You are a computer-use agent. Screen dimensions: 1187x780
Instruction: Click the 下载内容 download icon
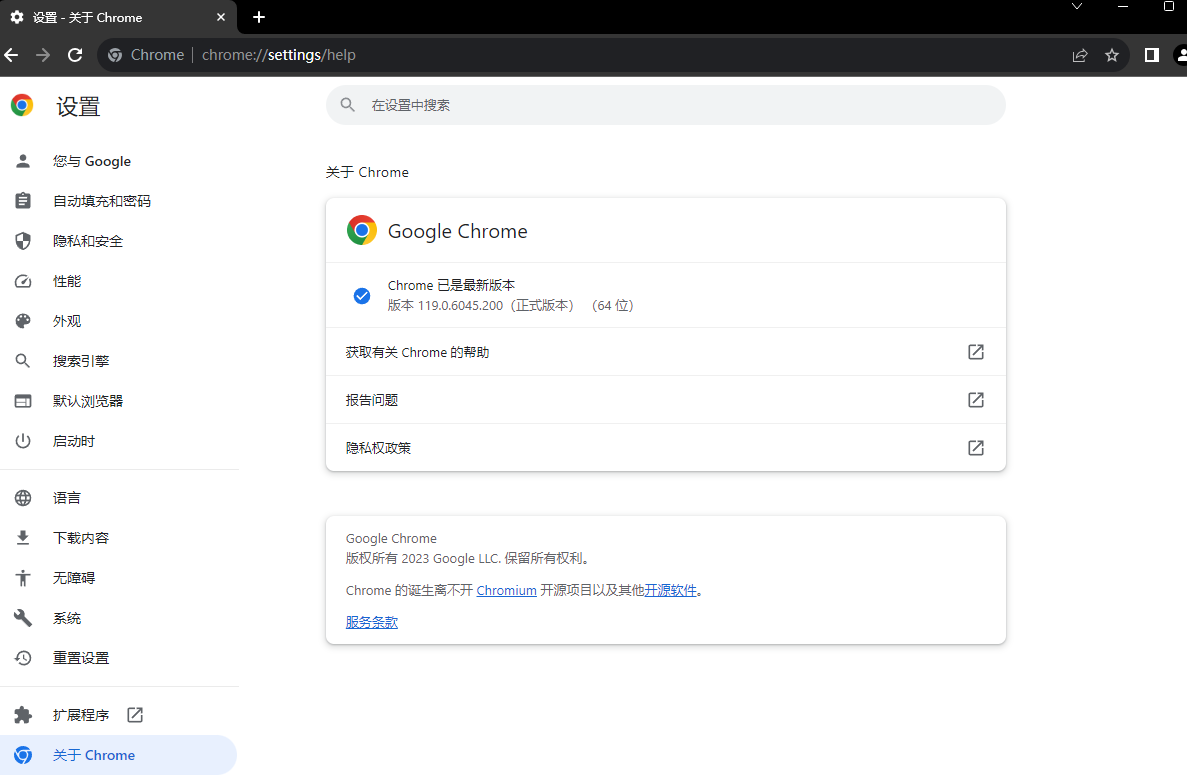click(x=23, y=538)
